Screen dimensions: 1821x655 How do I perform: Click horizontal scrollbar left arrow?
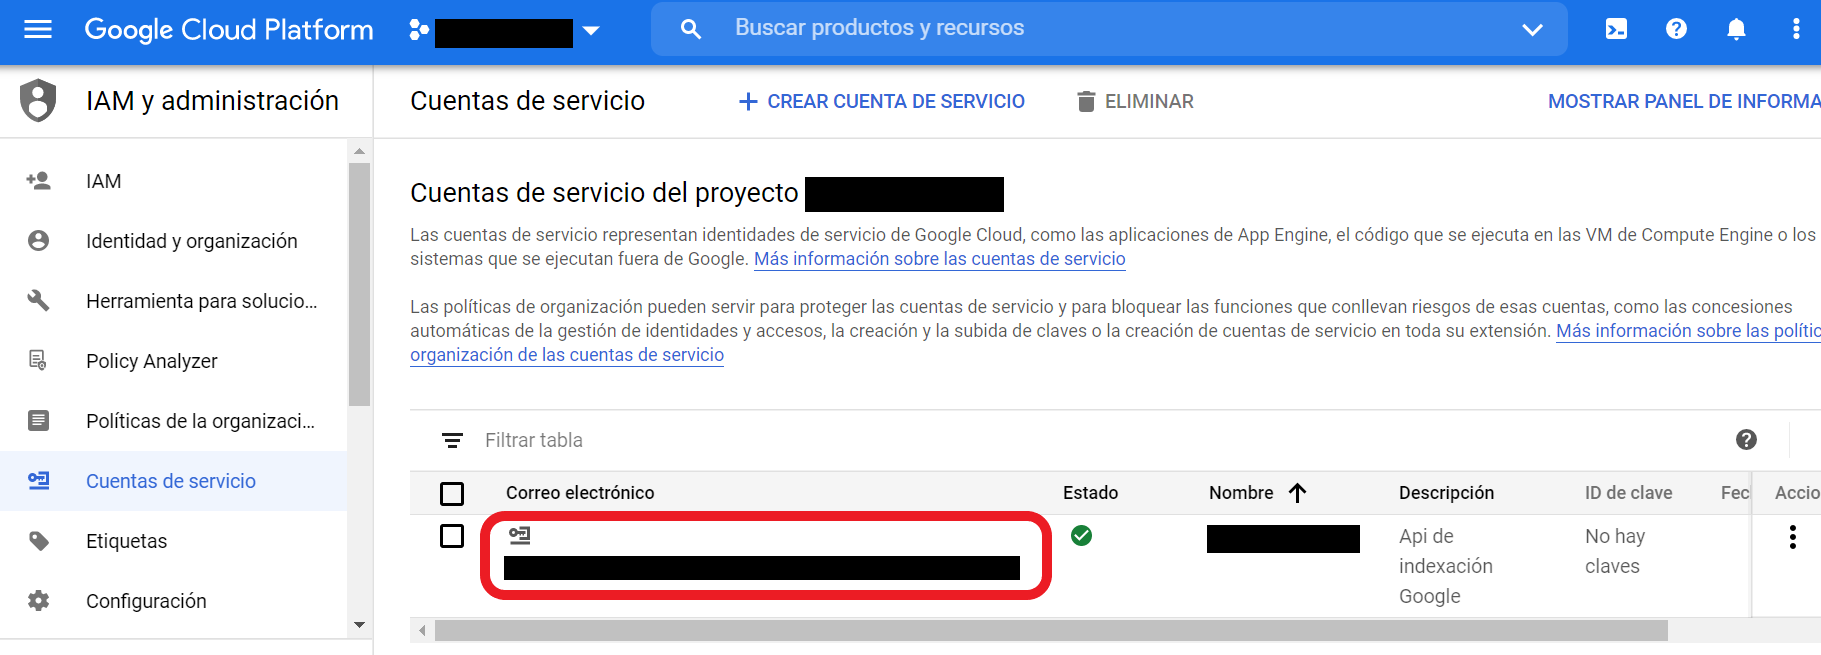coord(422,630)
